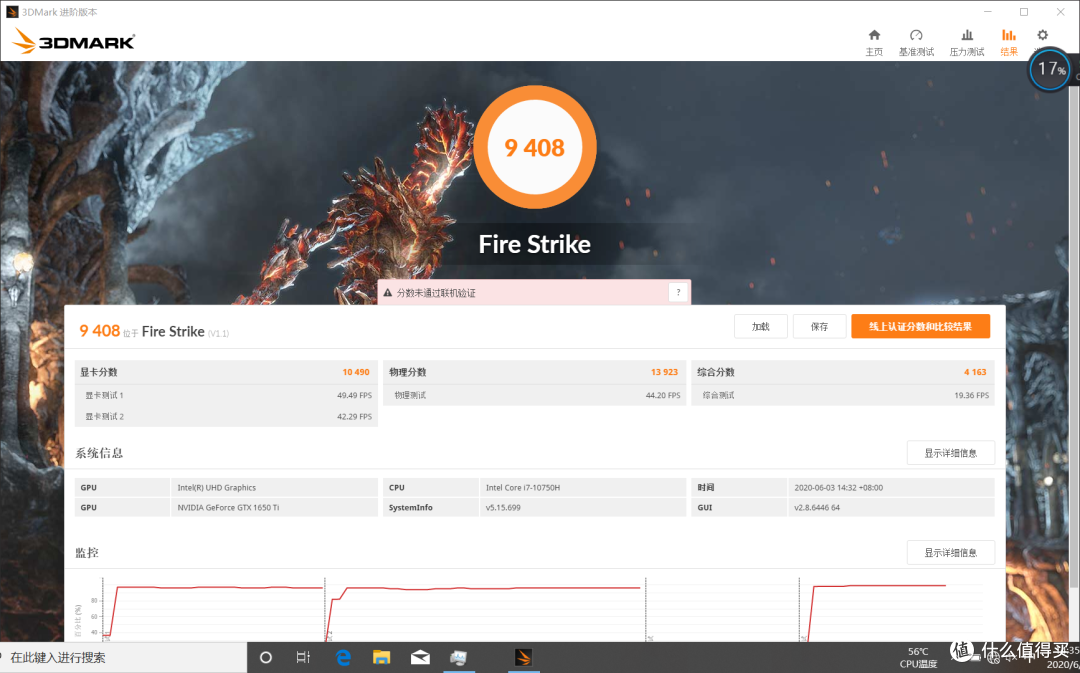Open the settings gear icon
Image resolution: width=1080 pixels, height=673 pixels.
pyautogui.click(x=1043, y=35)
